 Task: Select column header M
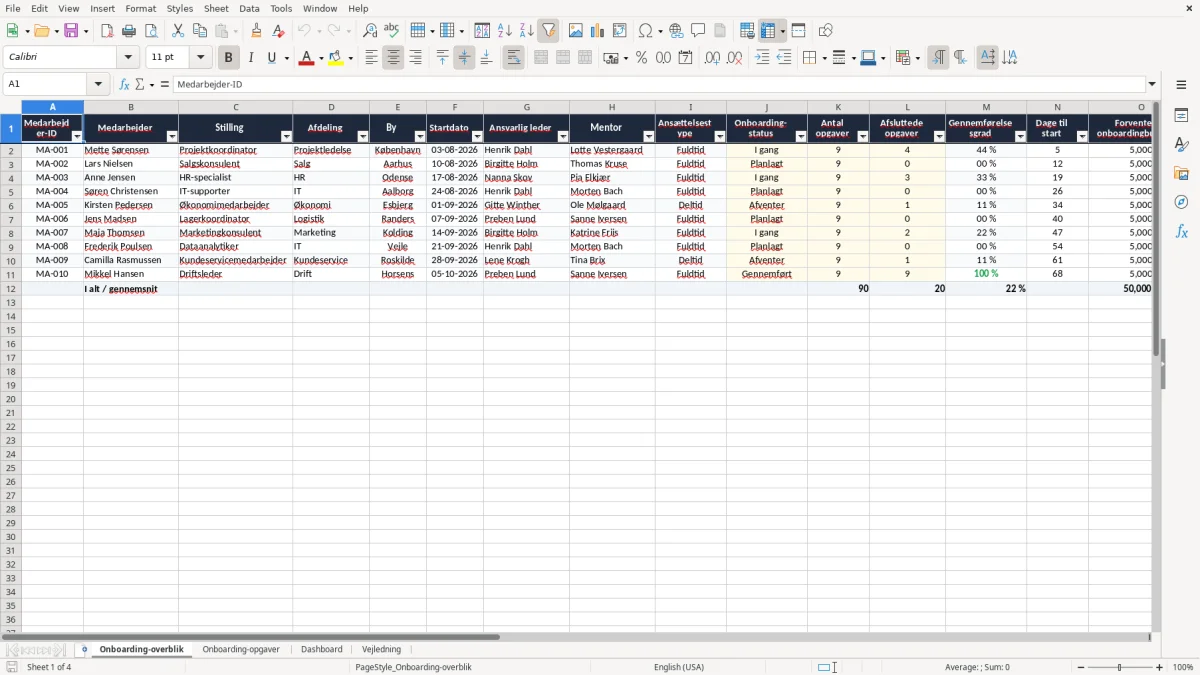[986, 107]
